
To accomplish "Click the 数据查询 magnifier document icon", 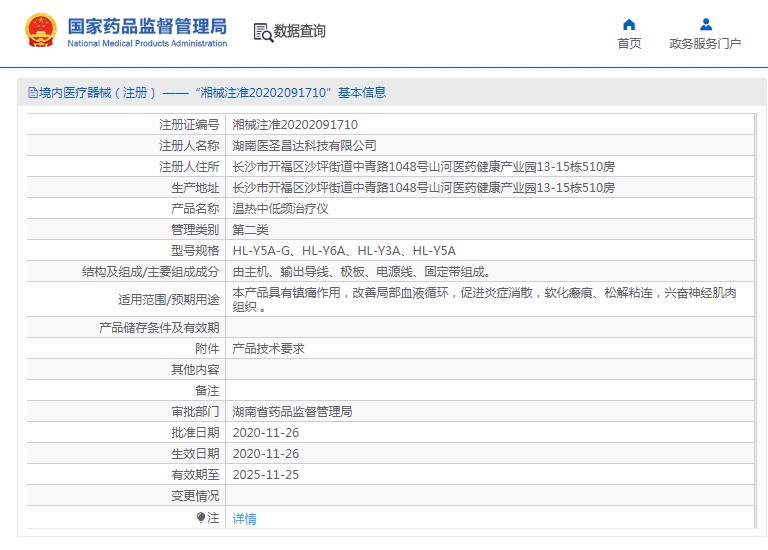I will coord(263,32).
